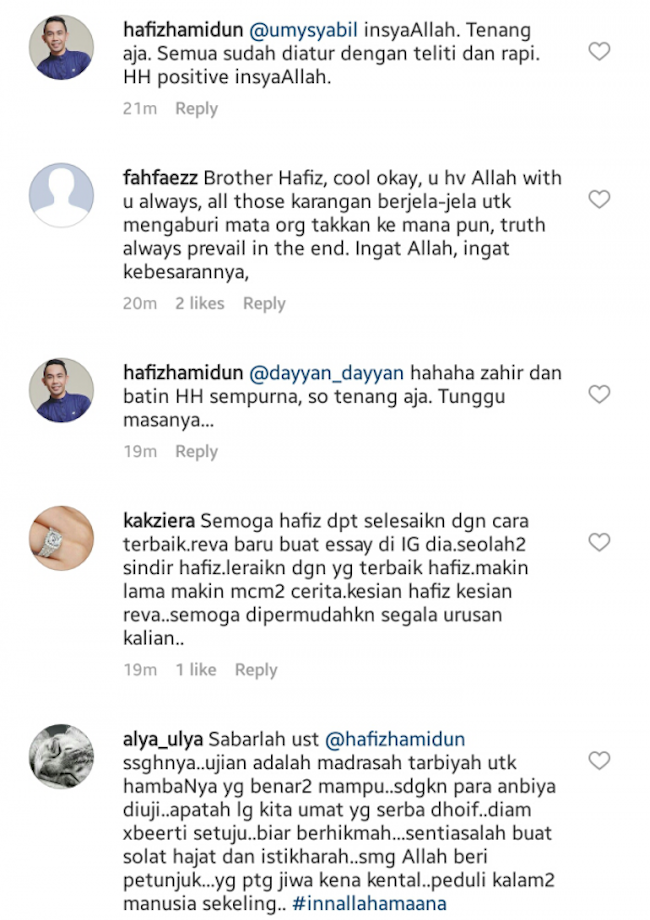Open the @dayyan_dayyan mention
Screen dimensions: 650x920
[326, 373]
